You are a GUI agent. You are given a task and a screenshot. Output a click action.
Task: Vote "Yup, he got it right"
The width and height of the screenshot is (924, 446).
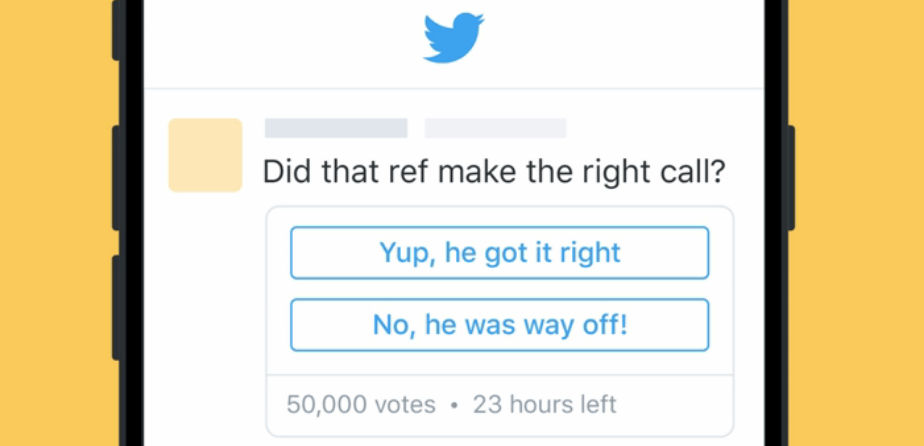point(499,253)
